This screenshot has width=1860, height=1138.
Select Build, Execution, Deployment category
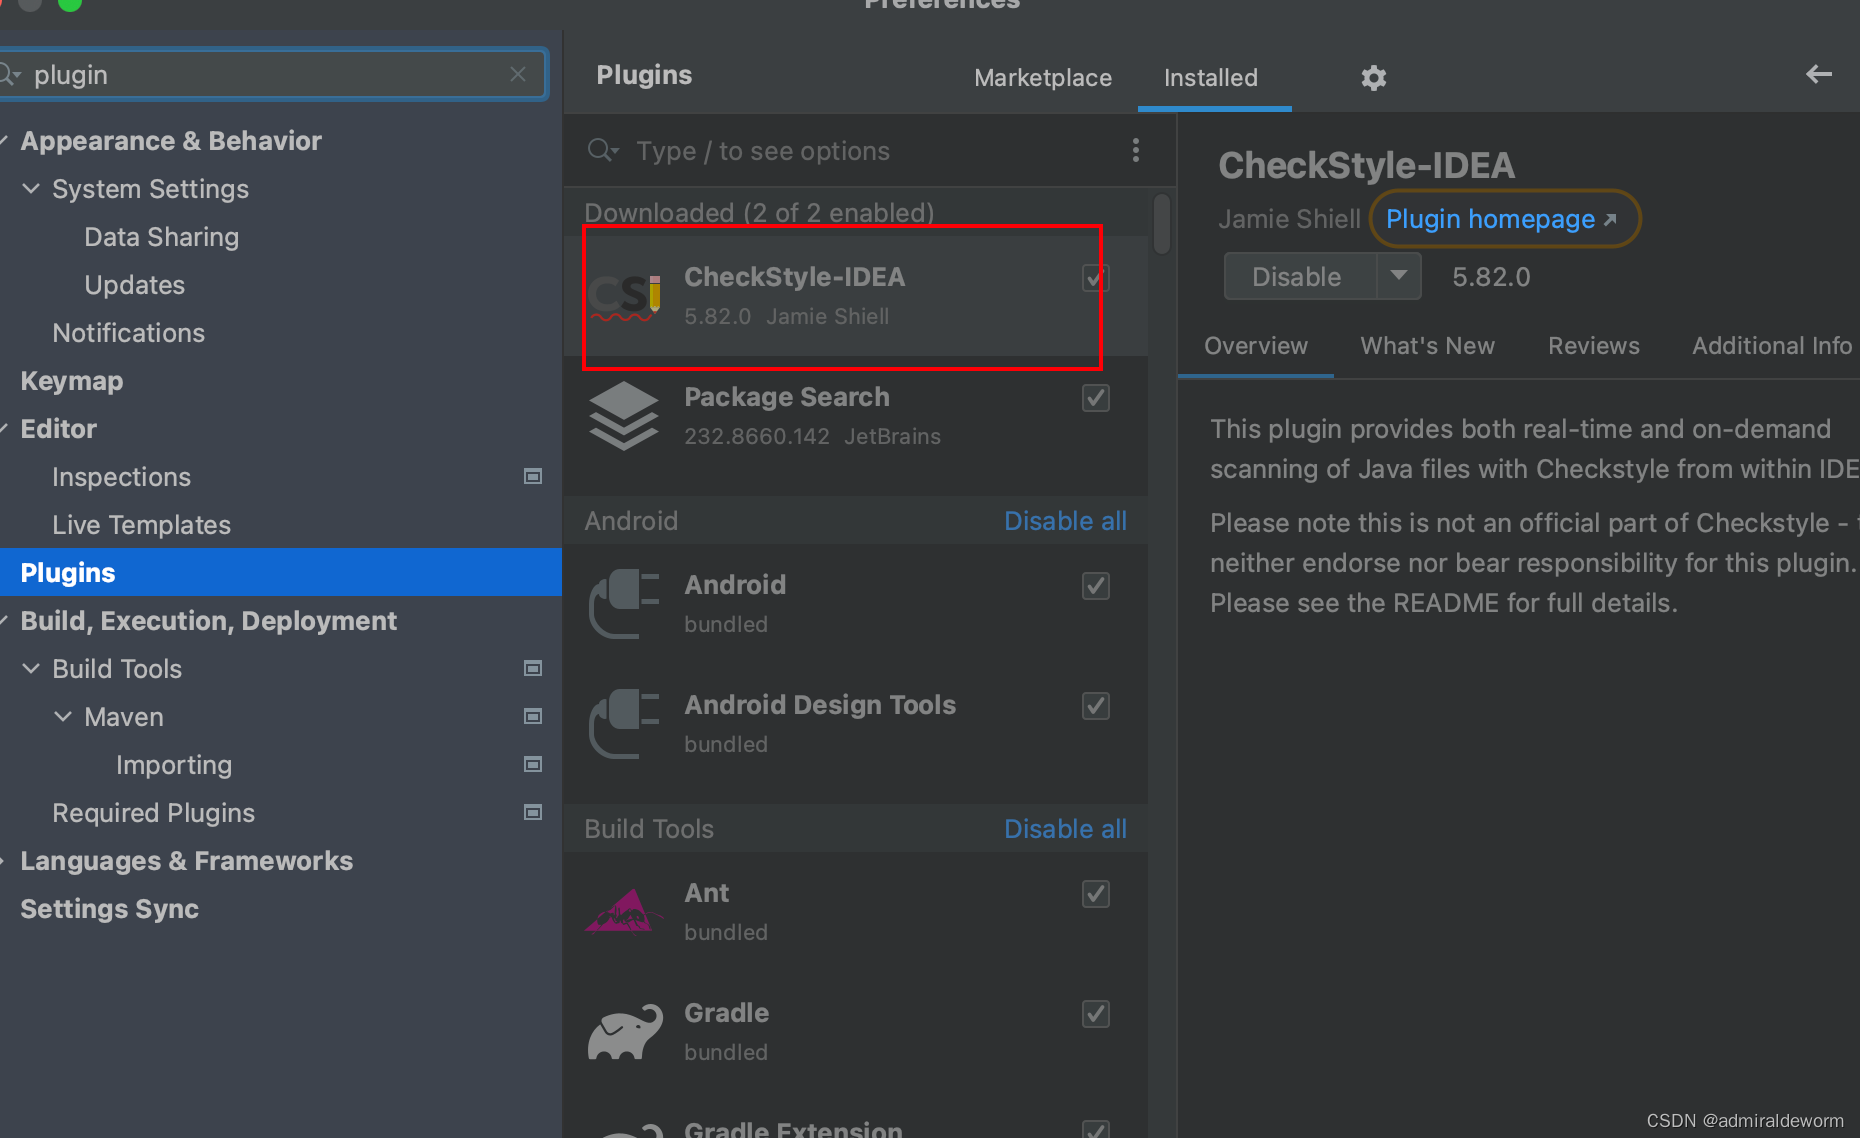click(x=209, y=621)
